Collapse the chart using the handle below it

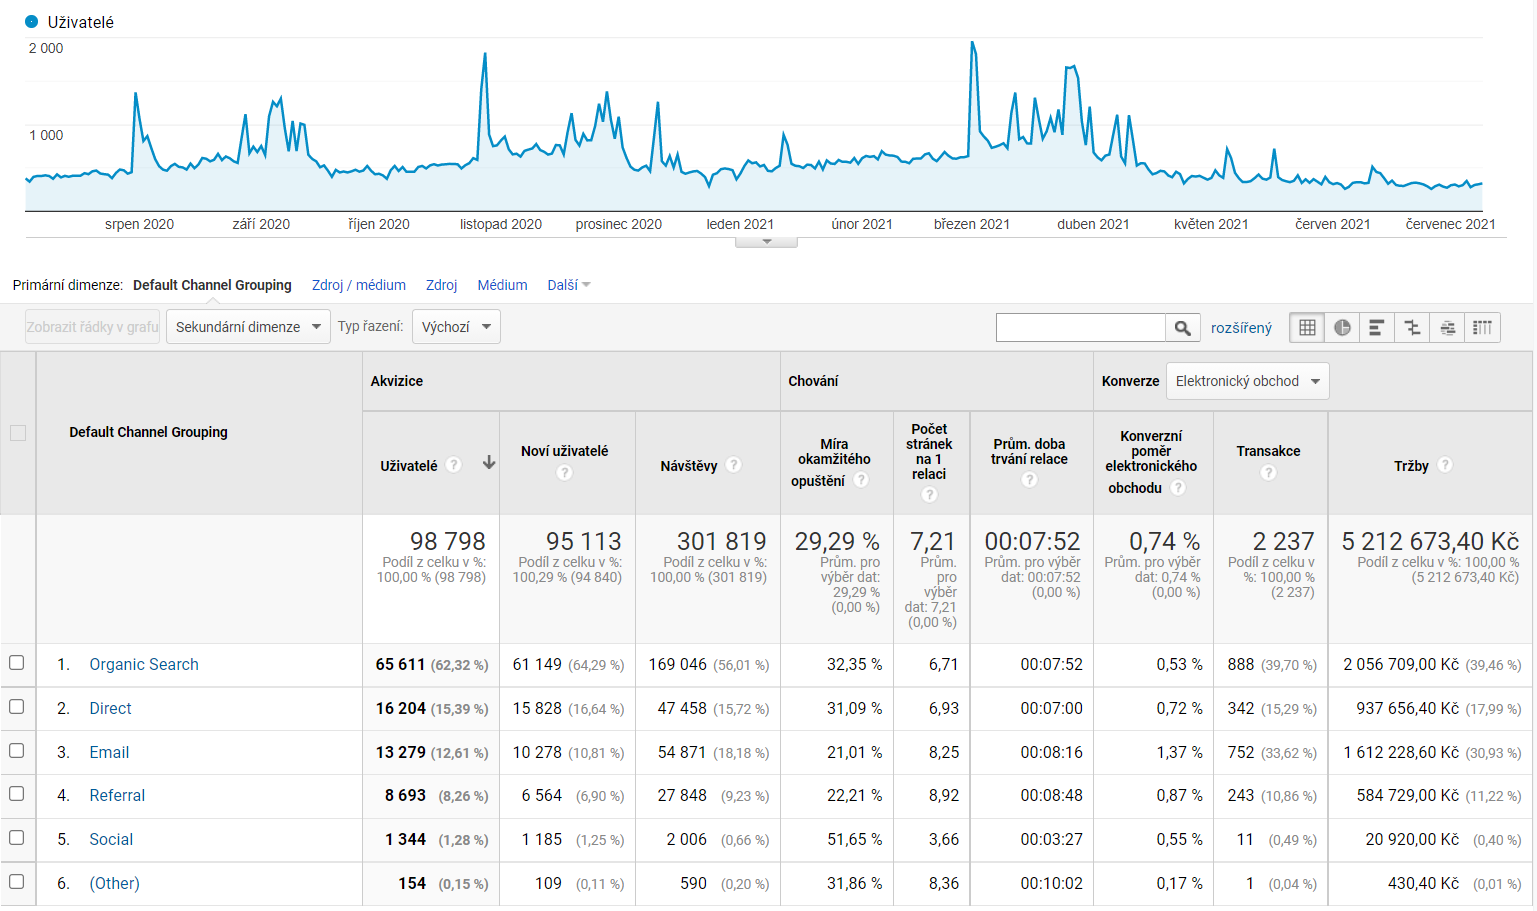pos(766,242)
